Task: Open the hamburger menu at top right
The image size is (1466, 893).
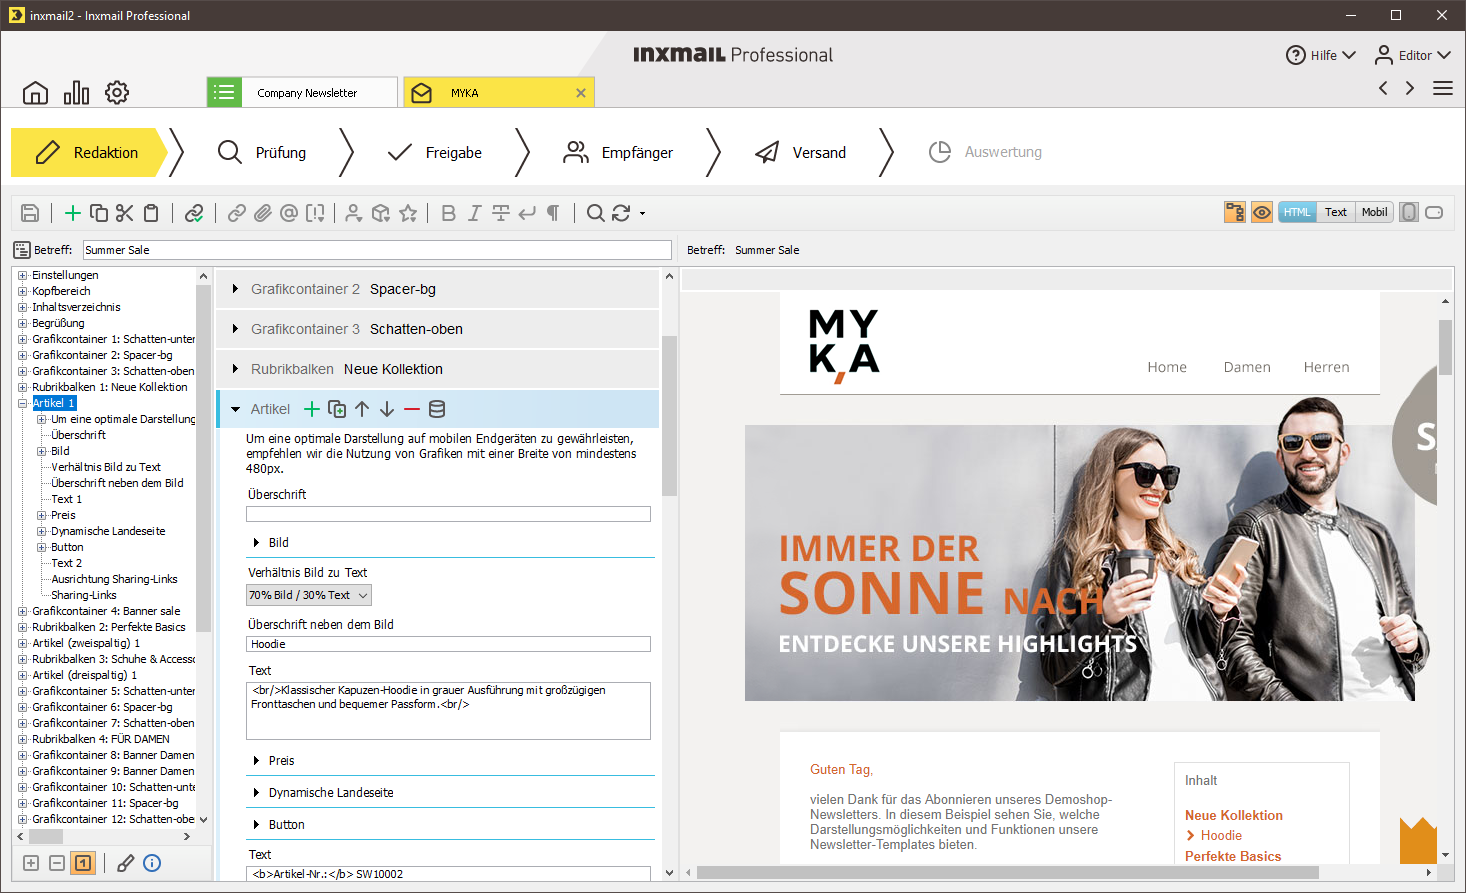Action: tap(1443, 88)
